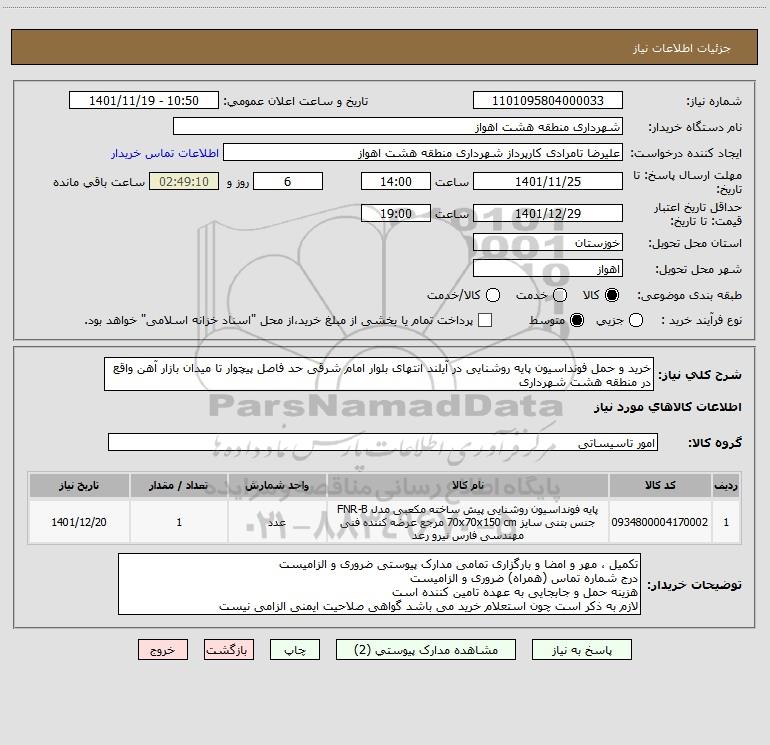
Task: Click the buyer name field شهرداری منطقه هشت اهواز
Action: pos(398,126)
